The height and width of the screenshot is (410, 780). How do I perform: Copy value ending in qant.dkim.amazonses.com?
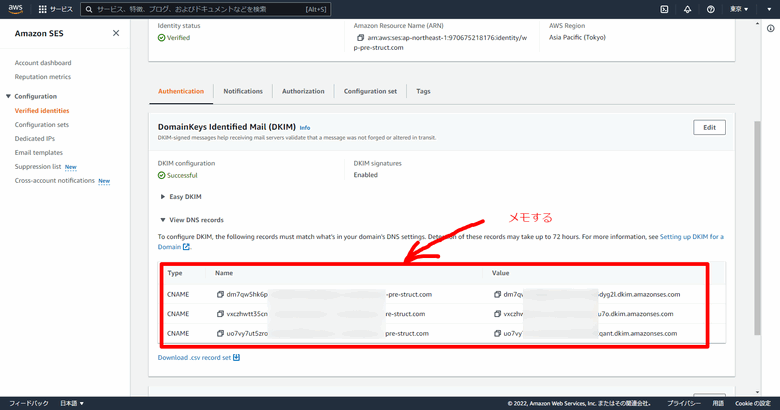point(497,333)
